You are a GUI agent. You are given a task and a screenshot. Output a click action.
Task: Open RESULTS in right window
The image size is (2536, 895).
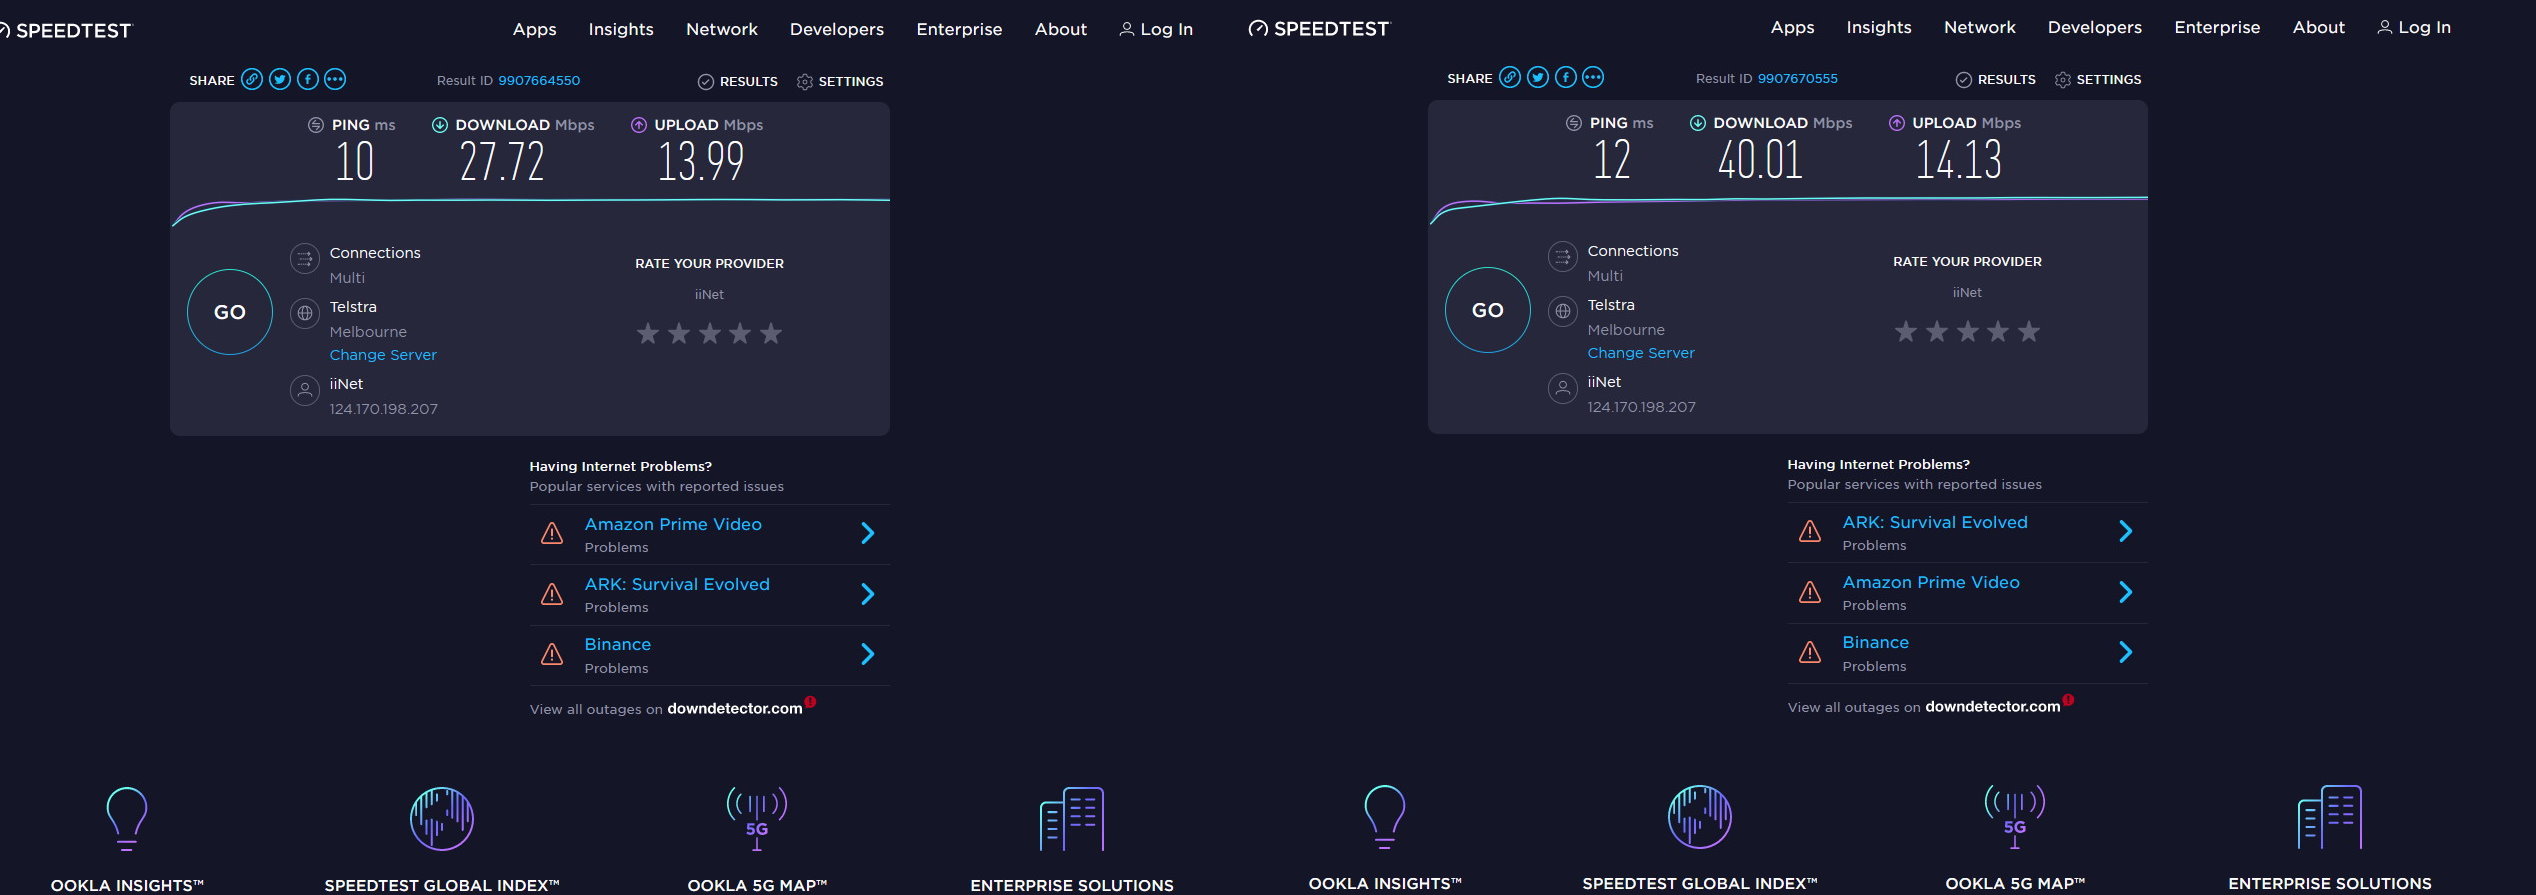[1996, 79]
